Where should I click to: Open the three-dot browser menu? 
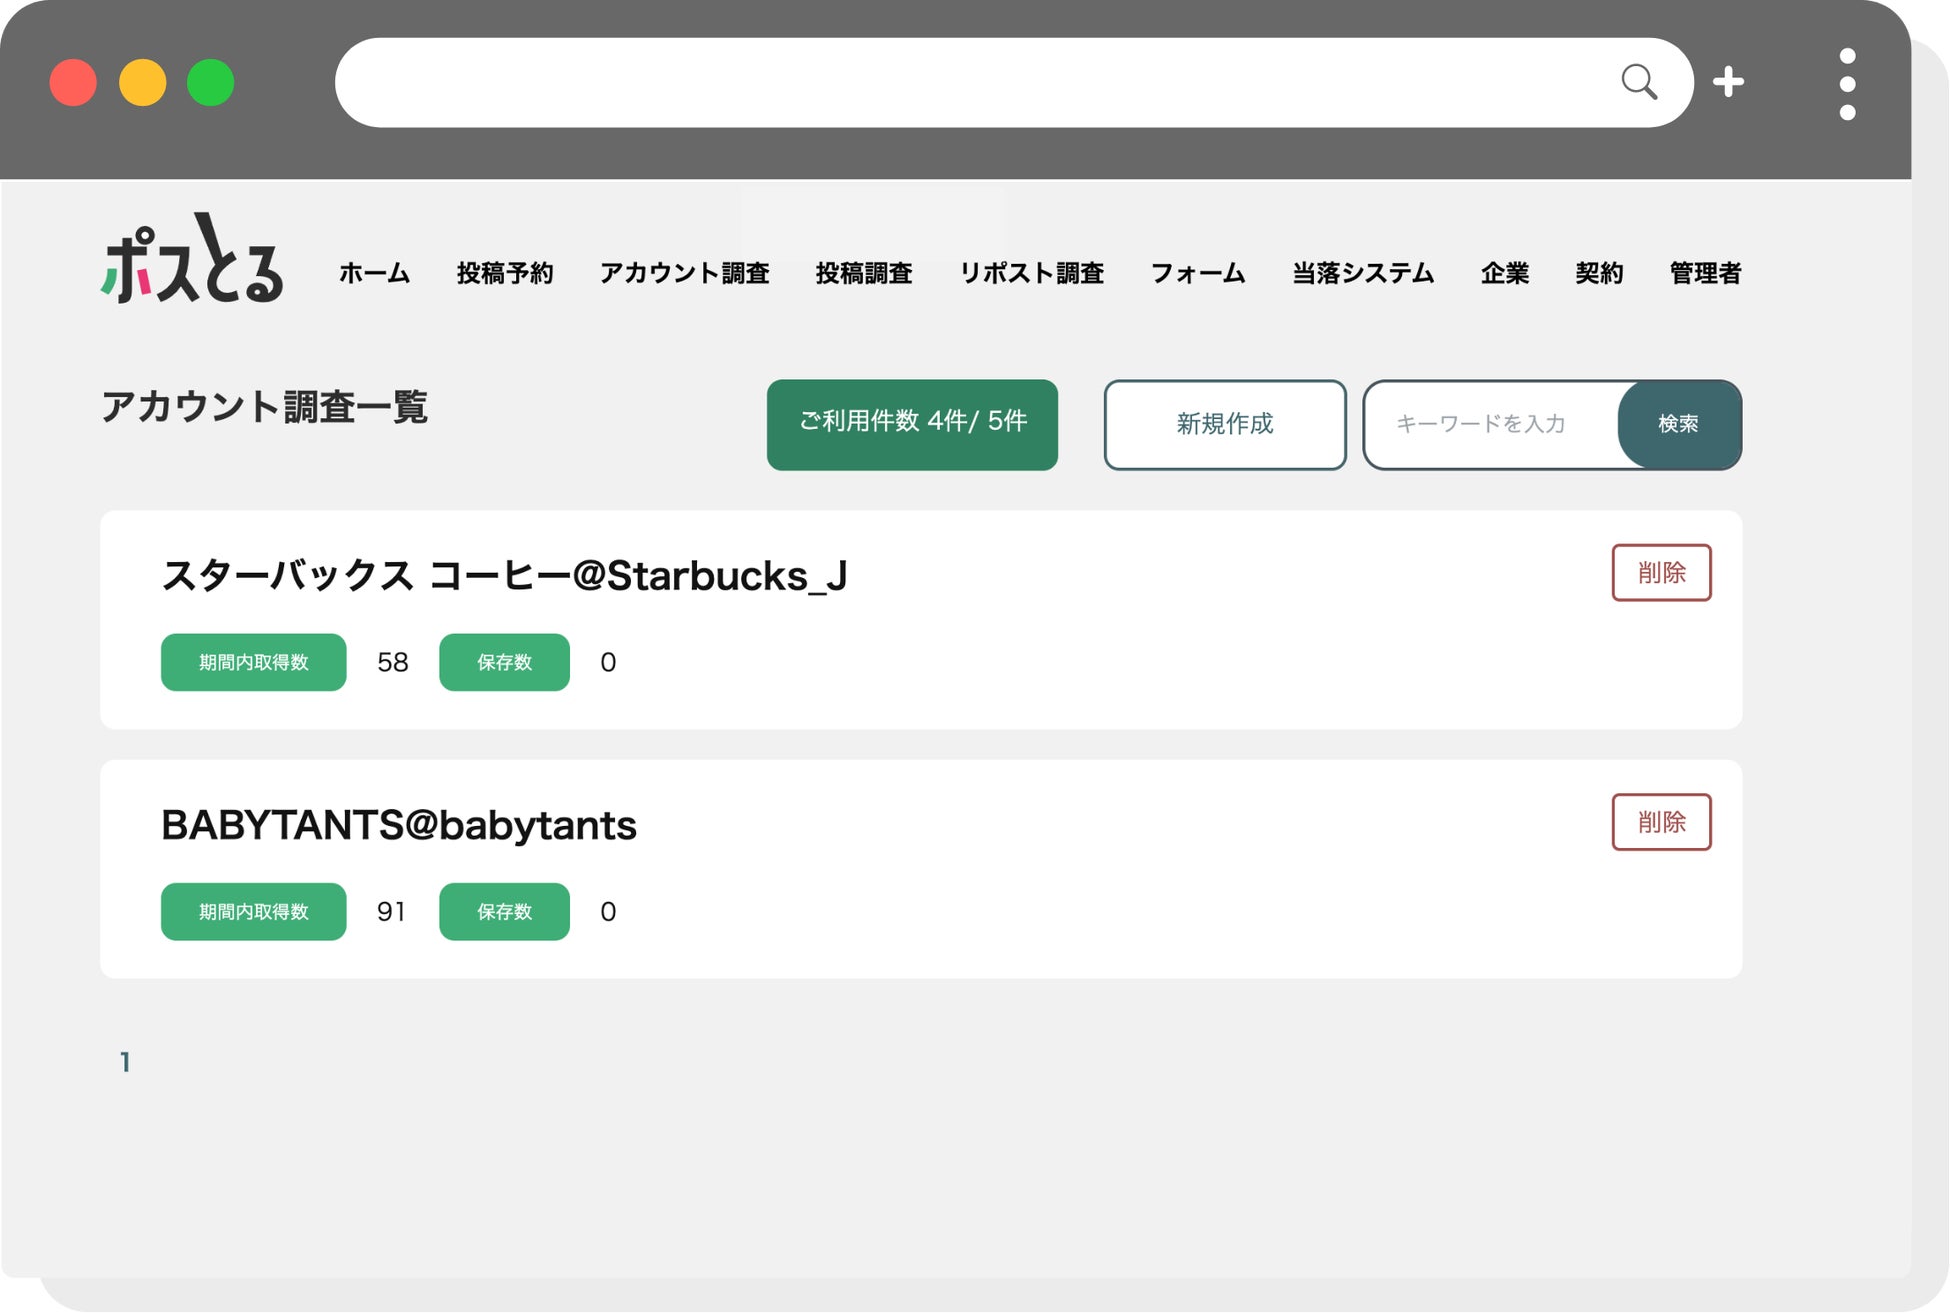1847,84
